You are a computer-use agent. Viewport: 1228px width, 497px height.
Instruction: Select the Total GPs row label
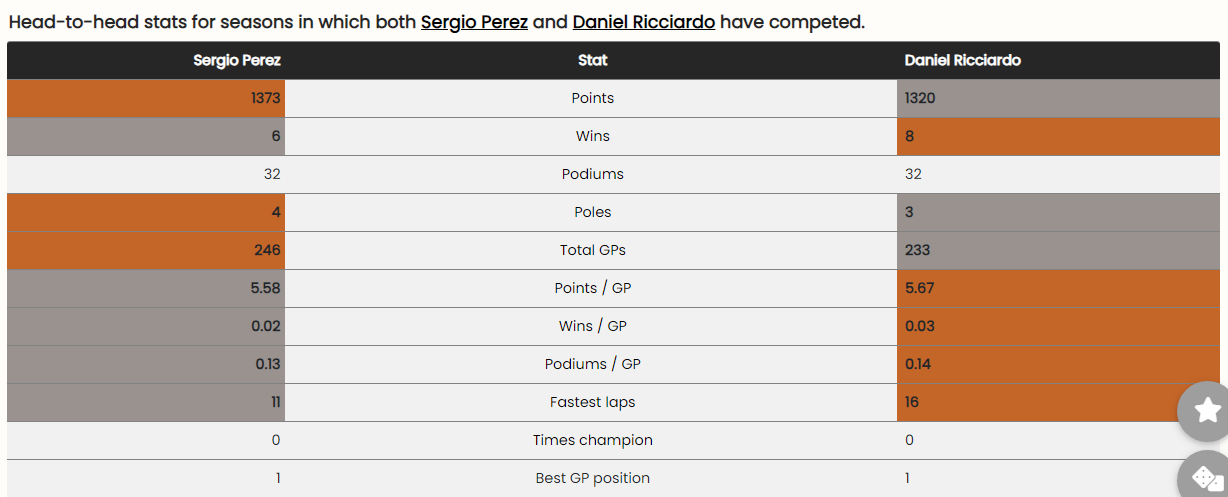pos(592,250)
